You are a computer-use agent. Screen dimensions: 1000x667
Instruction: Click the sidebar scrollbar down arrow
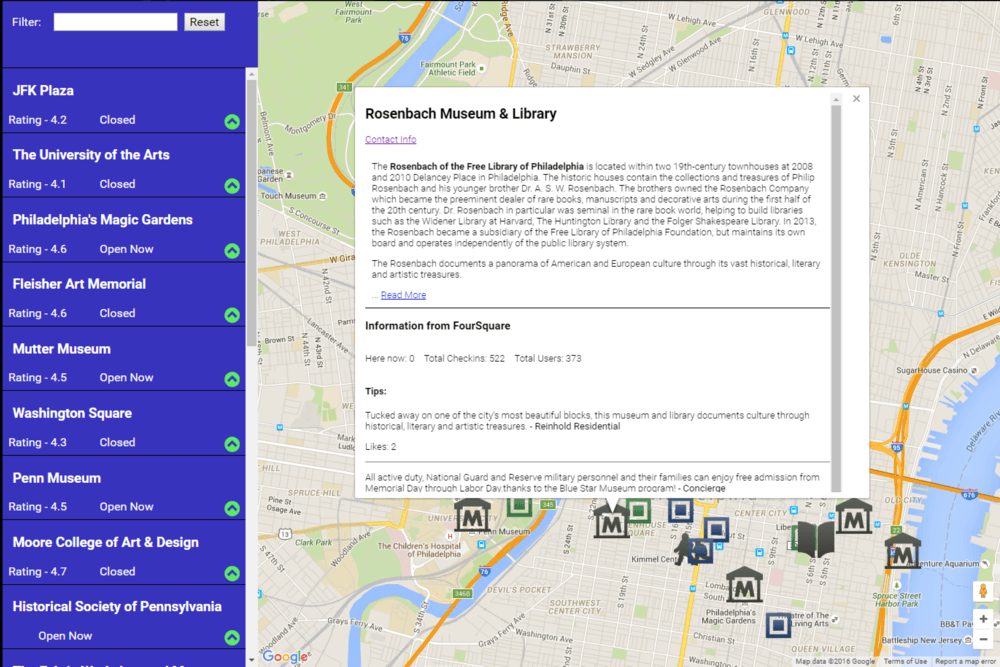[251, 661]
